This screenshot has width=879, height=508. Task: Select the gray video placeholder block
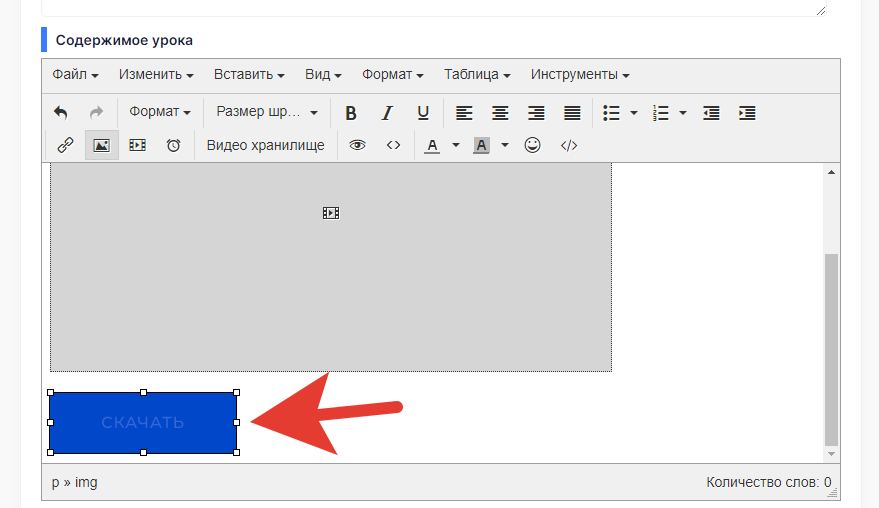(x=331, y=267)
